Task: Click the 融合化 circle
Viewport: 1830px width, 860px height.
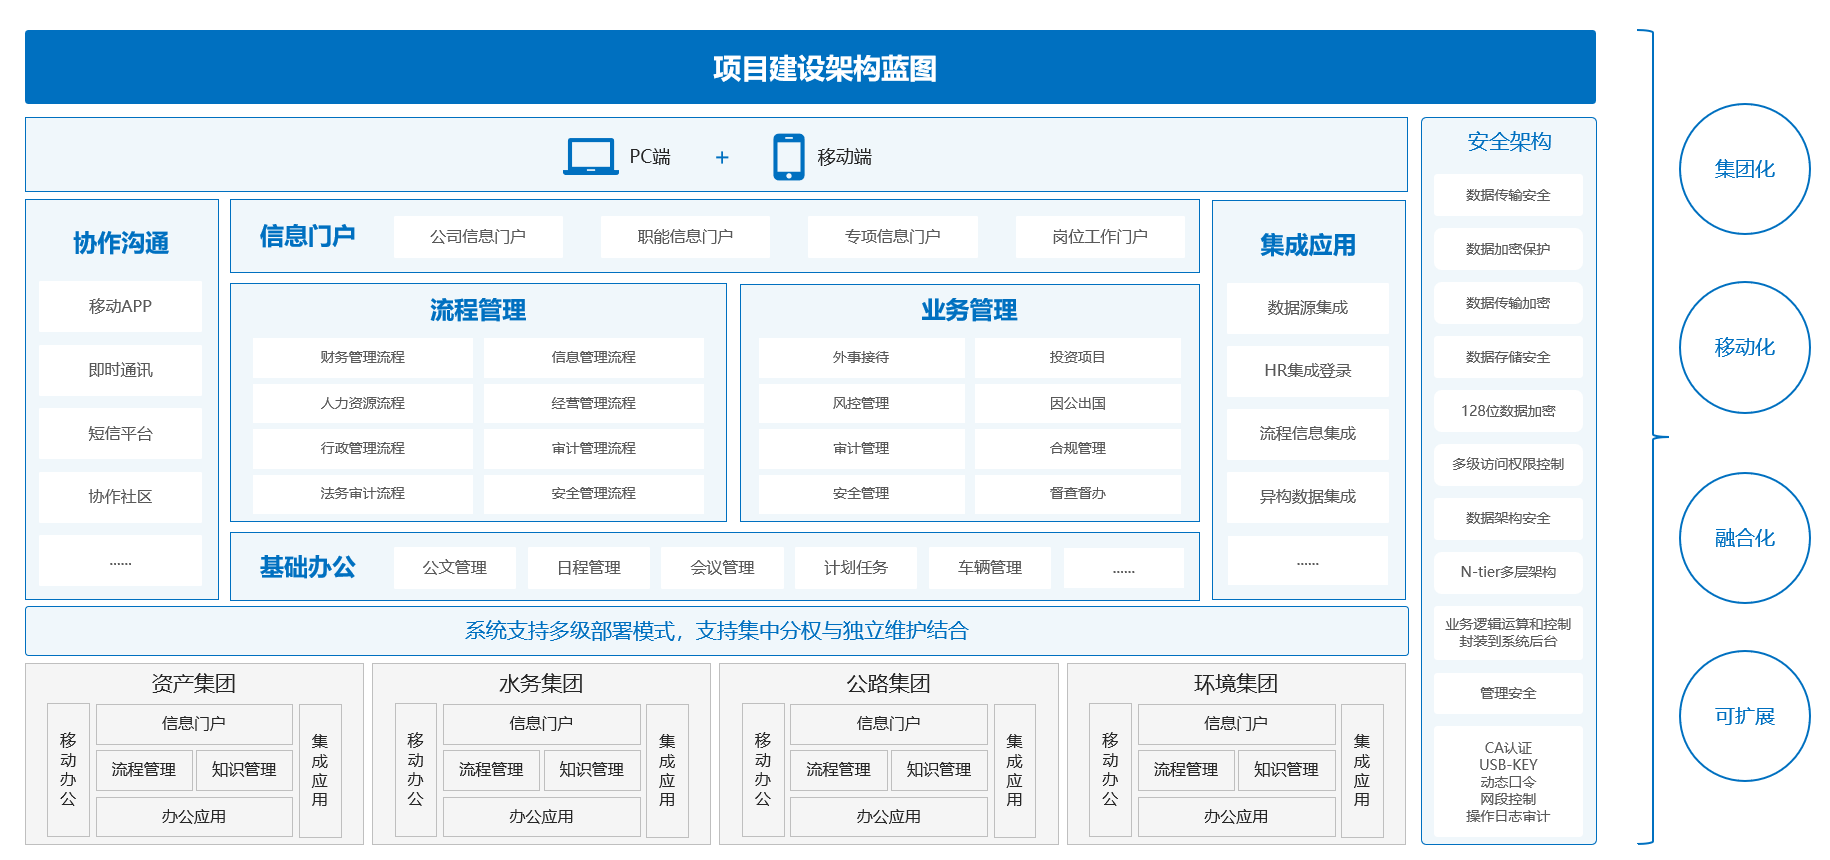Action: click(1745, 538)
